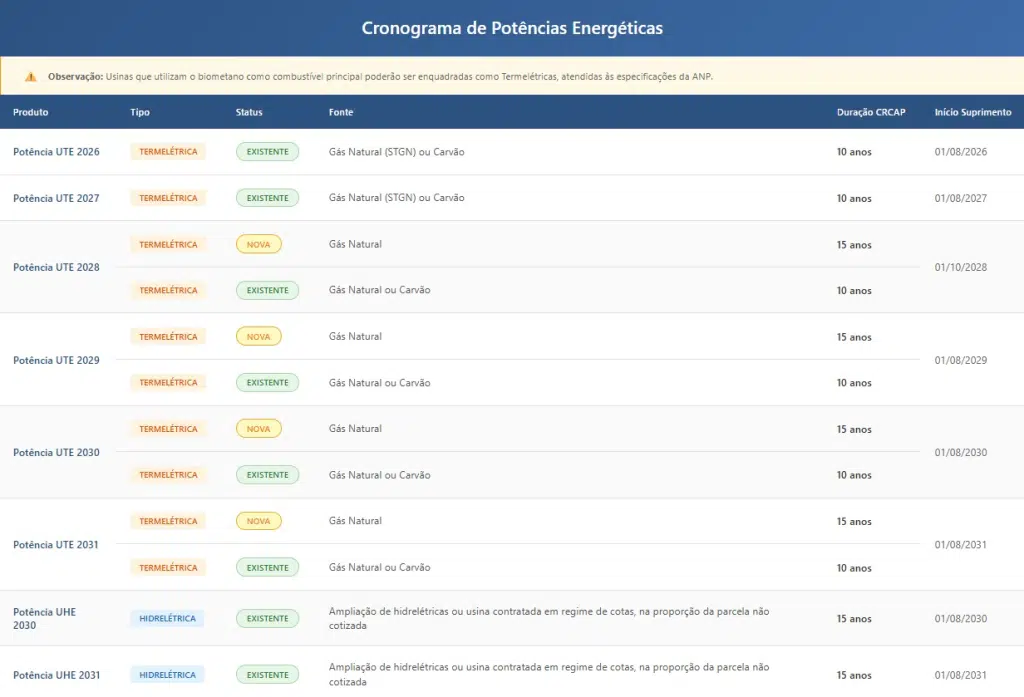Click the Duração CRCAP column header
The image size is (1024, 697).
coord(870,112)
